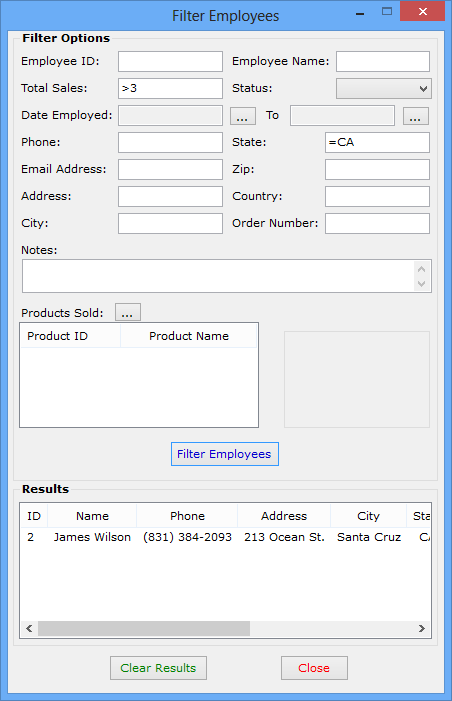Viewport: 452px width, 701px height.
Task: Sort results by Phone column header
Action: (x=187, y=516)
